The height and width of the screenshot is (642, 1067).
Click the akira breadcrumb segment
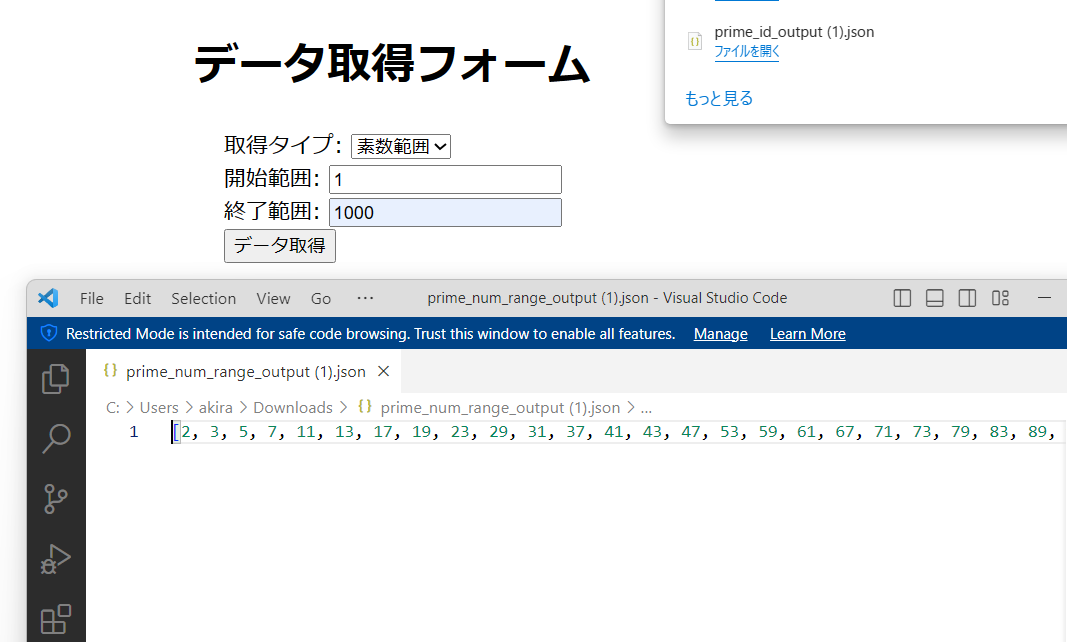coord(216,408)
